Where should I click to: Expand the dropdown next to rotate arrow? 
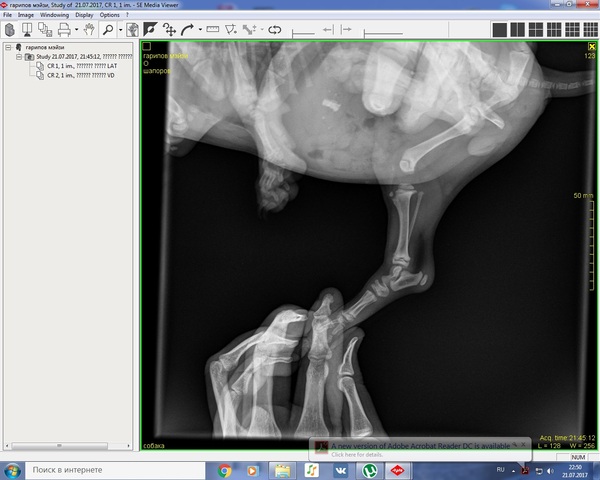coord(199,30)
